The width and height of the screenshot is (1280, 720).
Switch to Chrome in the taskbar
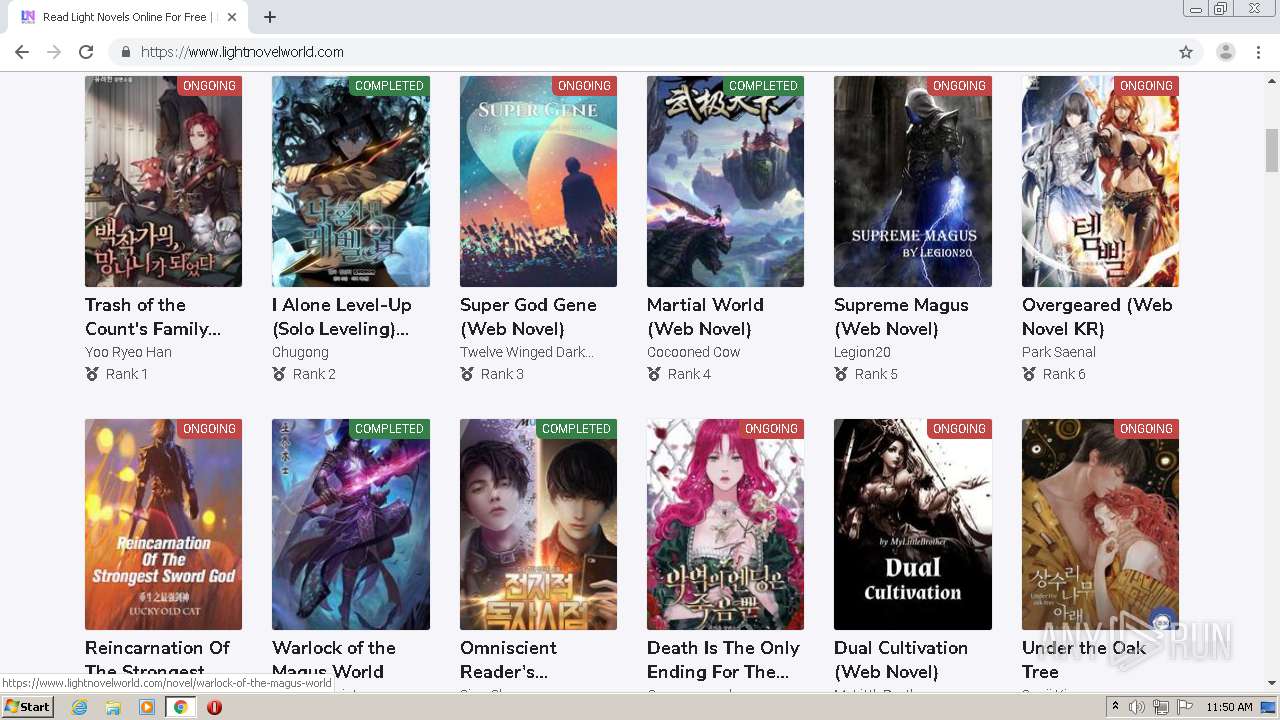click(x=180, y=707)
